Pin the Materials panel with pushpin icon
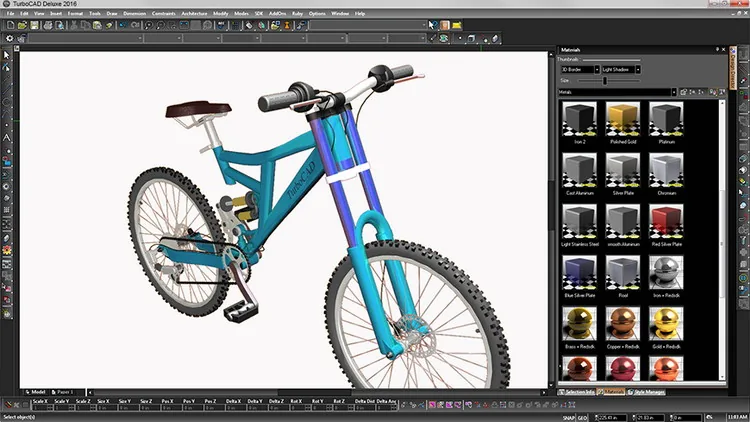This screenshot has width=750, height=422. (x=717, y=49)
